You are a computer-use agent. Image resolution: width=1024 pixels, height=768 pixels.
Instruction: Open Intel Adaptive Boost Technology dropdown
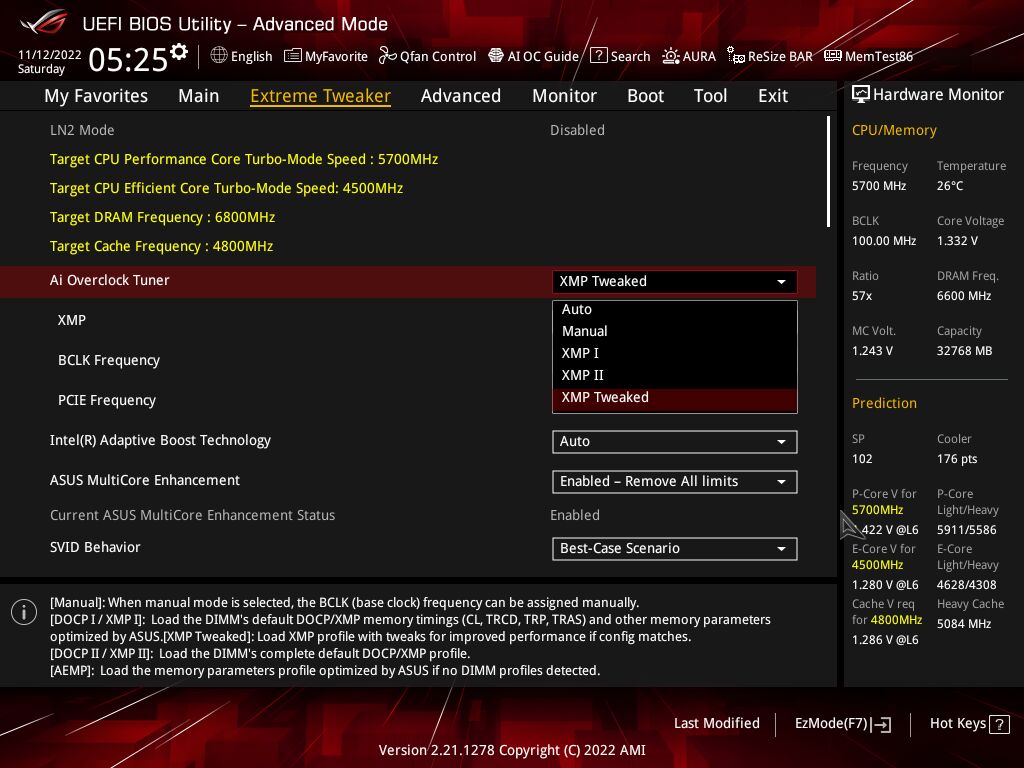(x=675, y=441)
